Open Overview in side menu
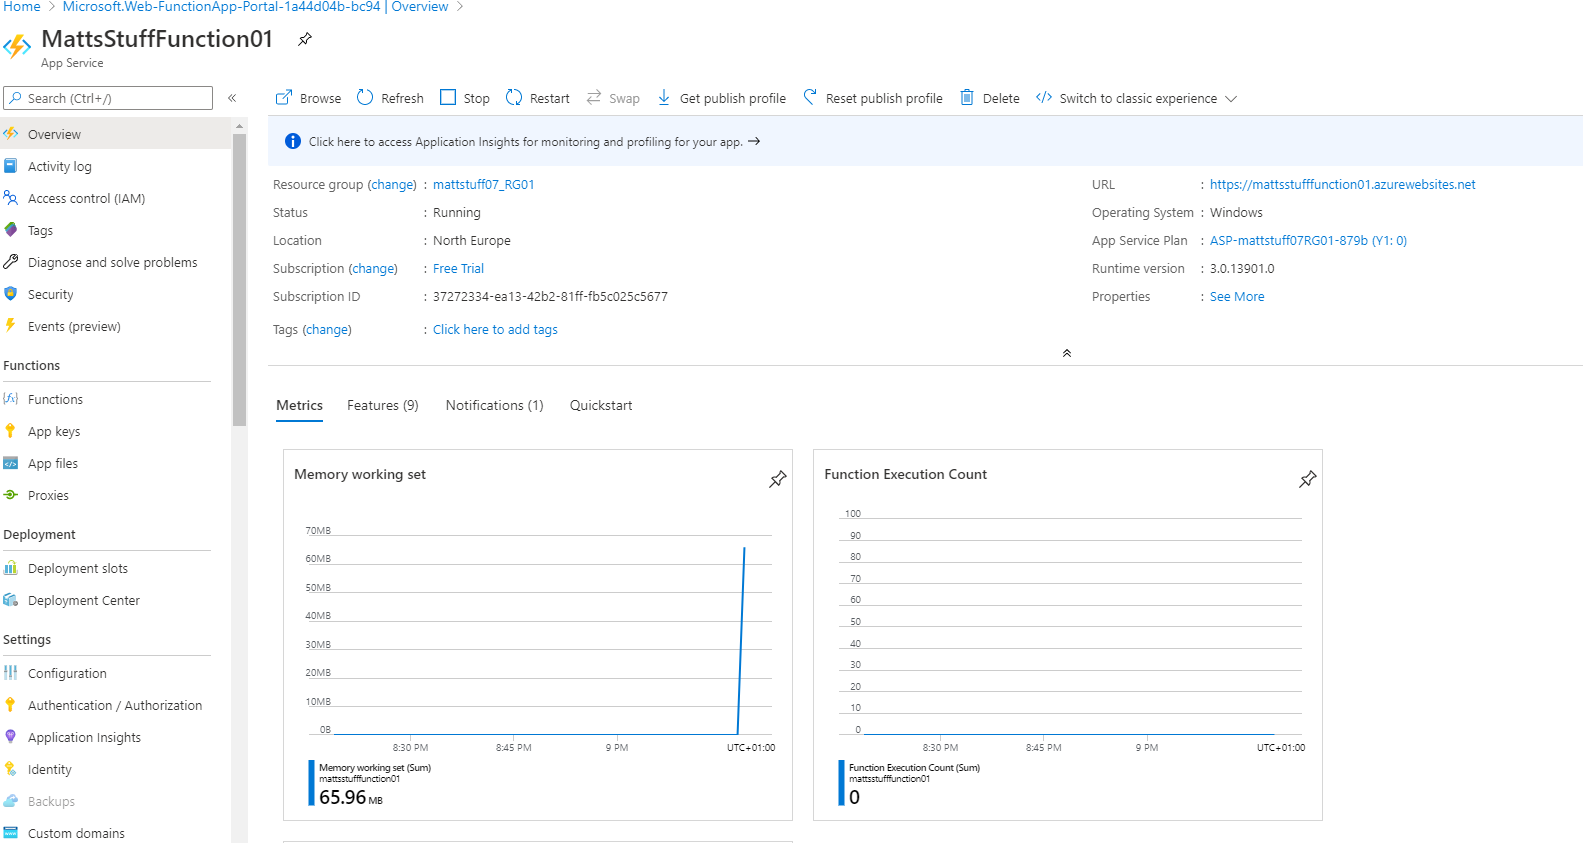Screen dimensions: 1583x843 (115, 134)
